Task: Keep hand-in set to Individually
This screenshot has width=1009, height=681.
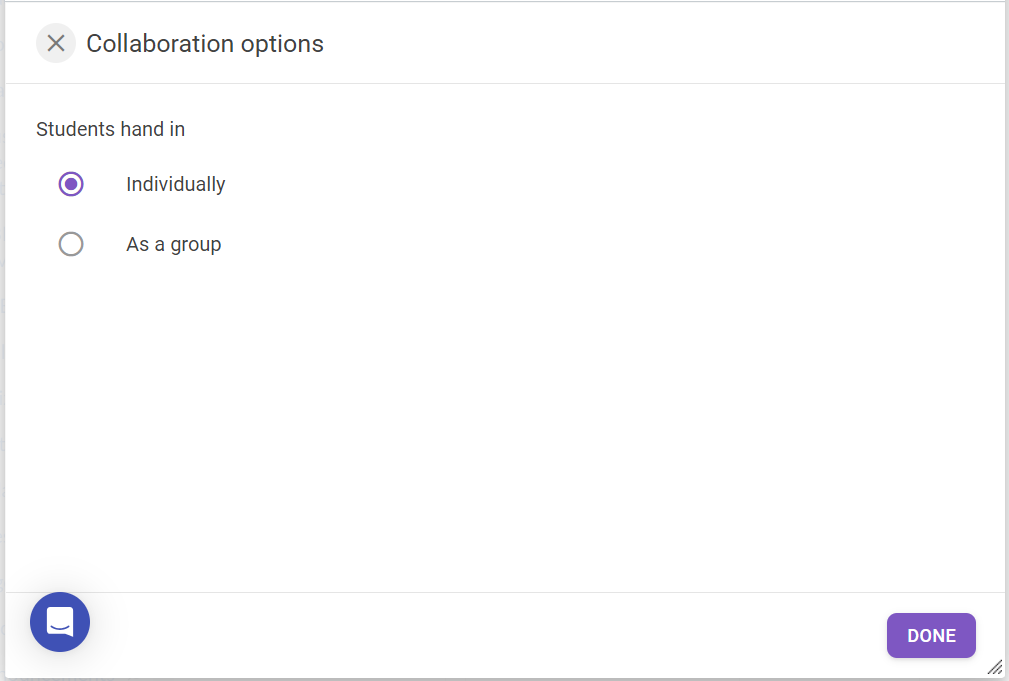Action: click(x=71, y=184)
